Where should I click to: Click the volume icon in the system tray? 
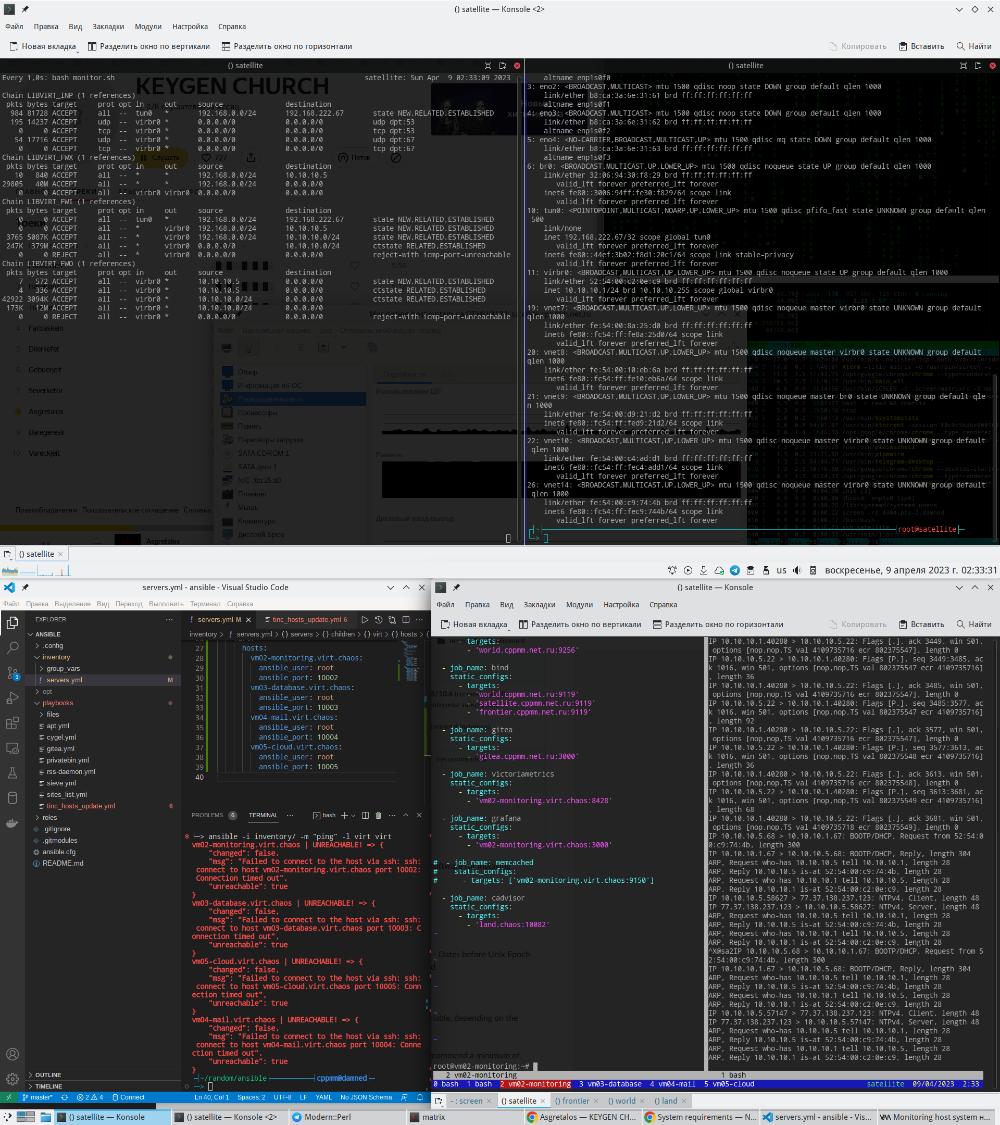[x=797, y=570]
